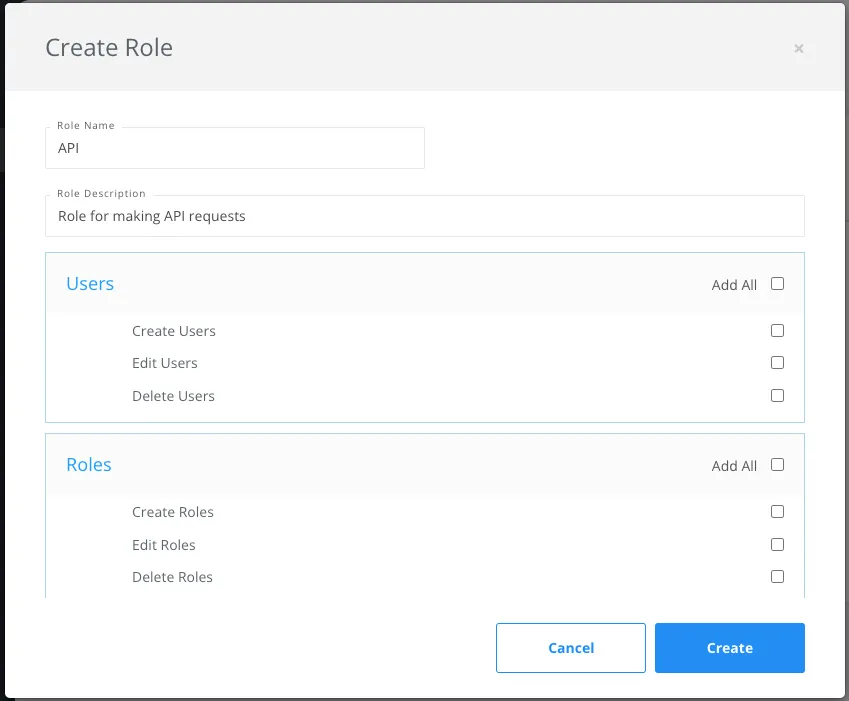This screenshot has height=701, width=849.
Task: Enable the Edit Users permission checkbox
Action: 777,362
